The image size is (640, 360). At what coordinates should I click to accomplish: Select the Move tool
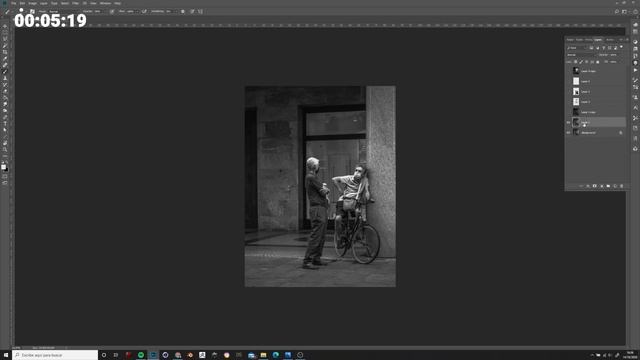pyautogui.click(x=5, y=26)
